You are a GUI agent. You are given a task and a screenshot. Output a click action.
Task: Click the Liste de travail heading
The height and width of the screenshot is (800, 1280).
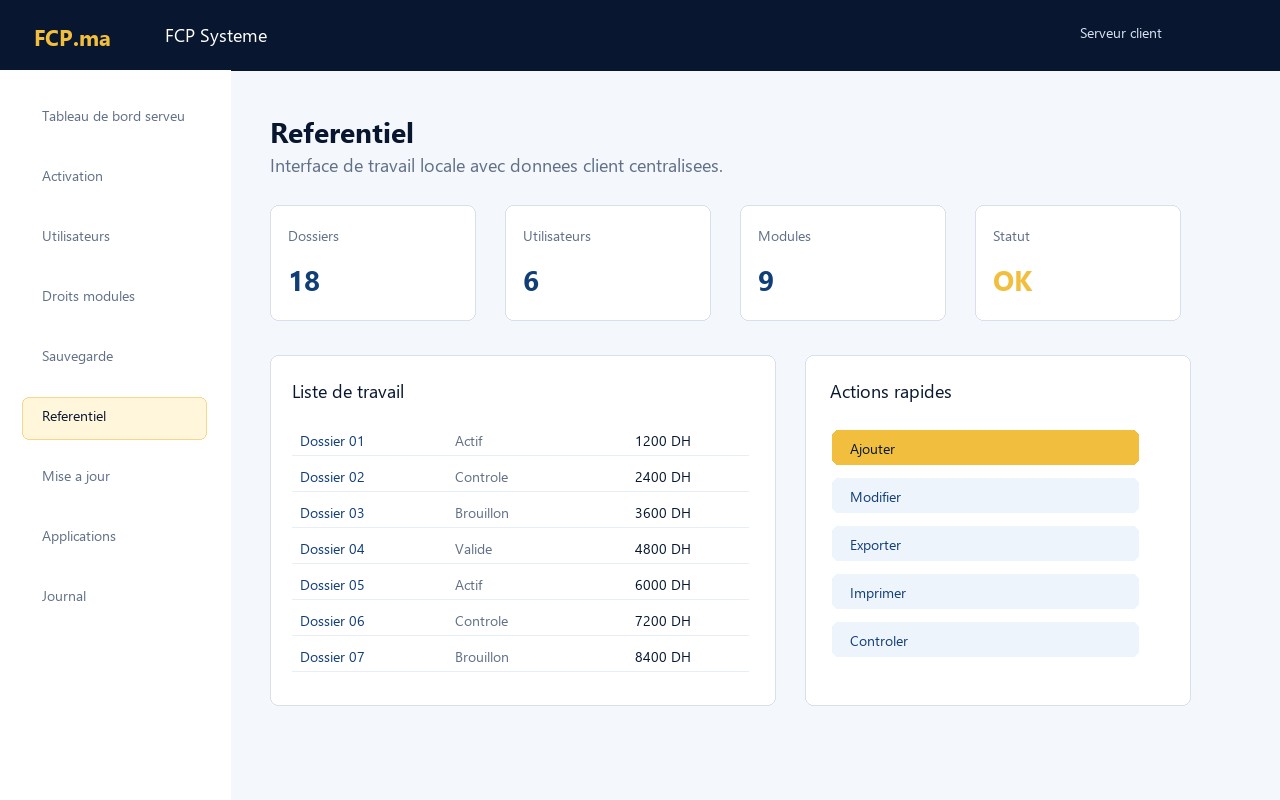[x=348, y=392]
